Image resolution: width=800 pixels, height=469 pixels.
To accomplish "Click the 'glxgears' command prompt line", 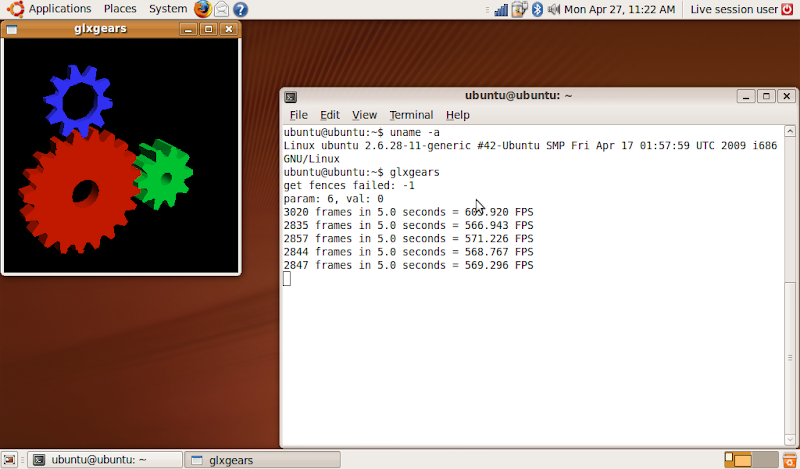I will (362, 172).
